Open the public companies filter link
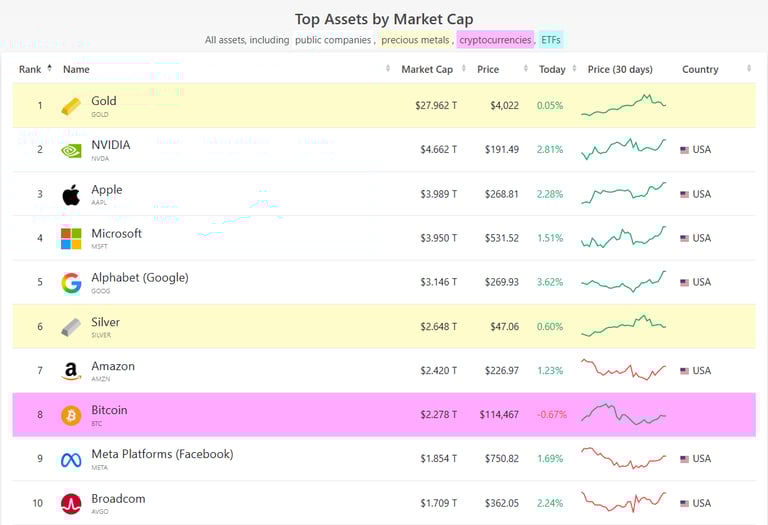 (333, 40)
